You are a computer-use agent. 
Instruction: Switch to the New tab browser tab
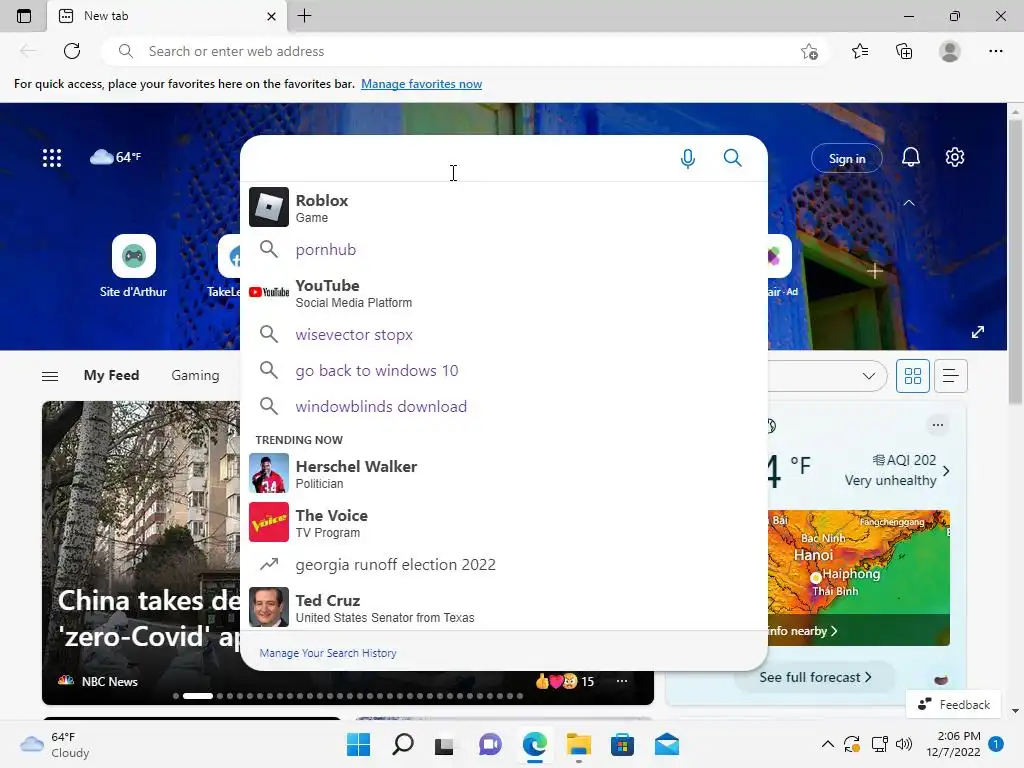(167, 16)
